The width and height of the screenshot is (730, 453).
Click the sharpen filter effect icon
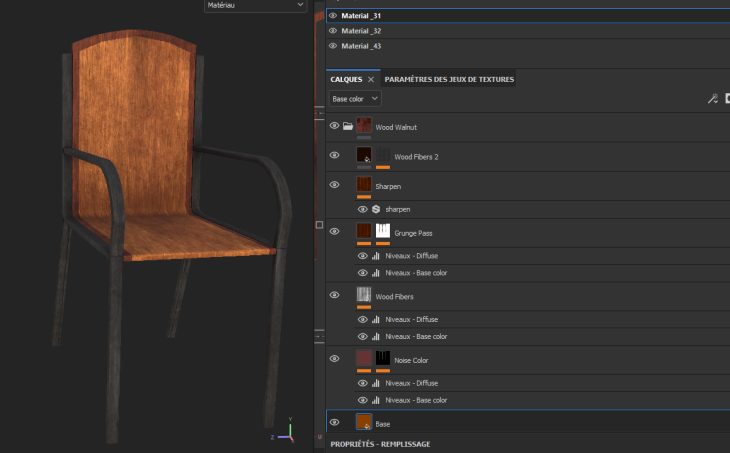click(376, 209)
